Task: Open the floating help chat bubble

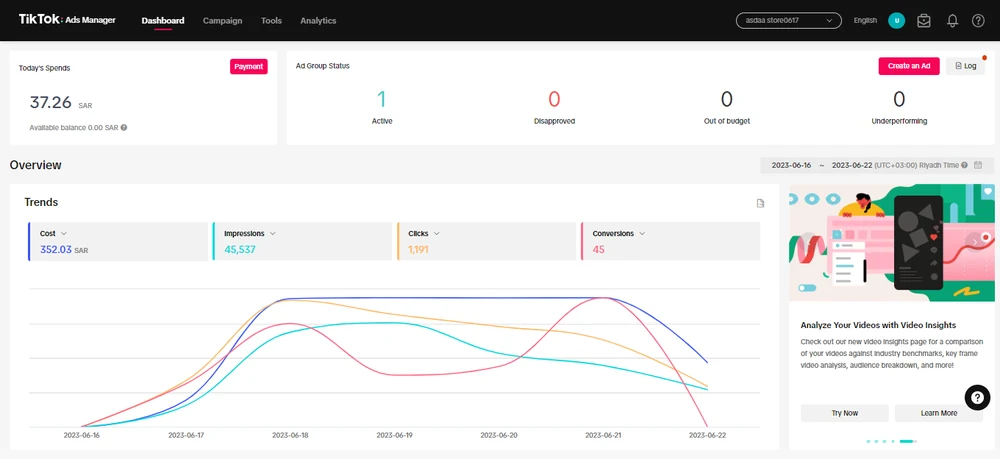Action: coord(977,397)
